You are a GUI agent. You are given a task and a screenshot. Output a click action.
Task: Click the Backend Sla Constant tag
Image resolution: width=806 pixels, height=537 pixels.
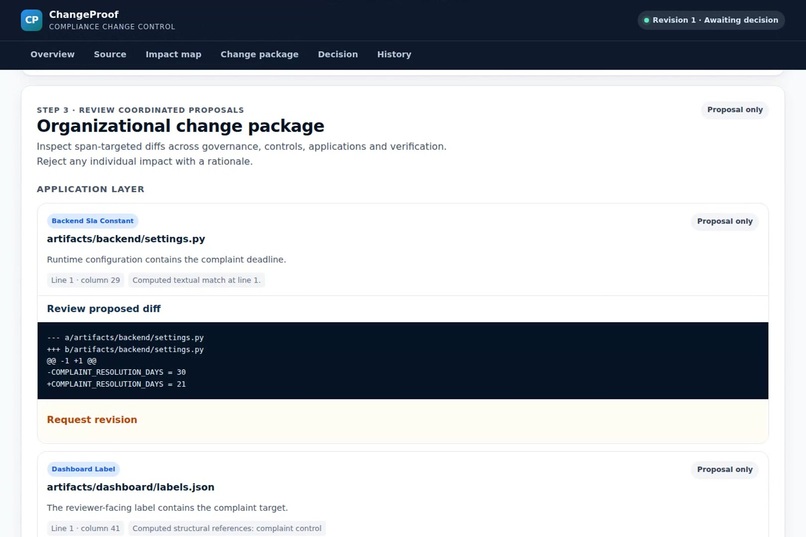click(93, 221)
